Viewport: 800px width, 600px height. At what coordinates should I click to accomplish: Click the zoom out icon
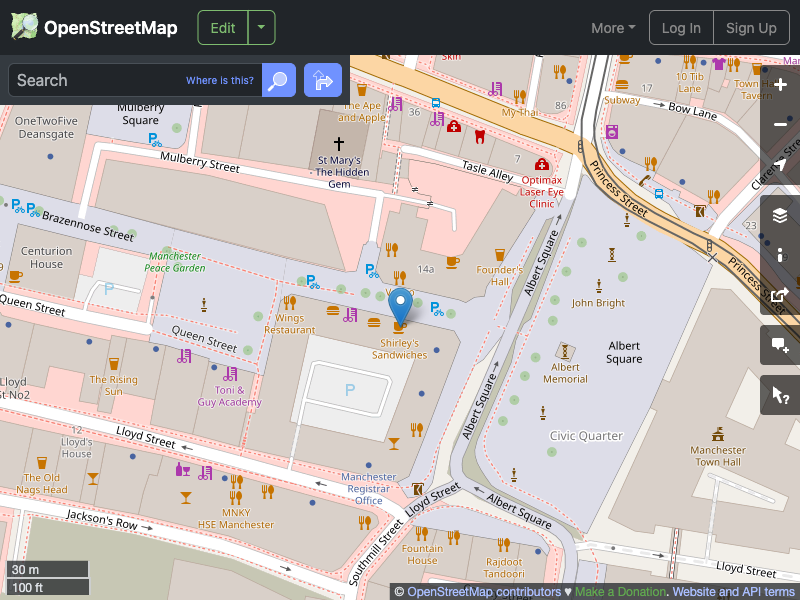point(781,124)
